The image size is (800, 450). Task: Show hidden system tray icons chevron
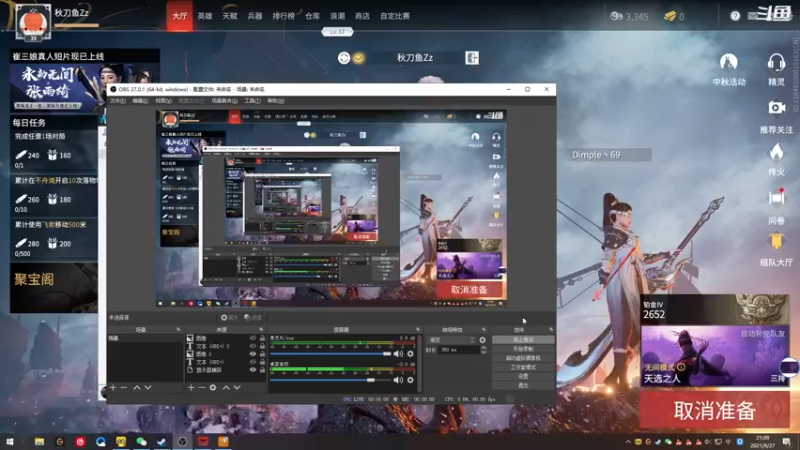coord(628,442)
